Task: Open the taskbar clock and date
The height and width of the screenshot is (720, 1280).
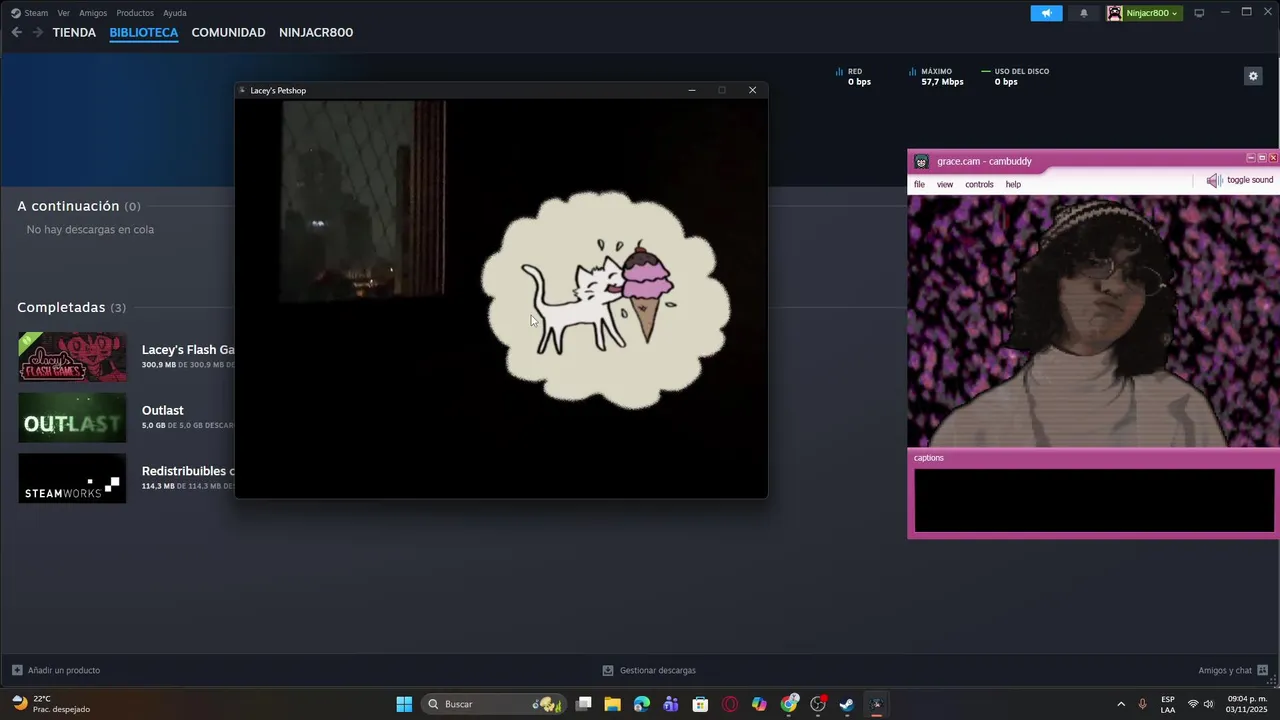Action: (x=1248, y=704)
